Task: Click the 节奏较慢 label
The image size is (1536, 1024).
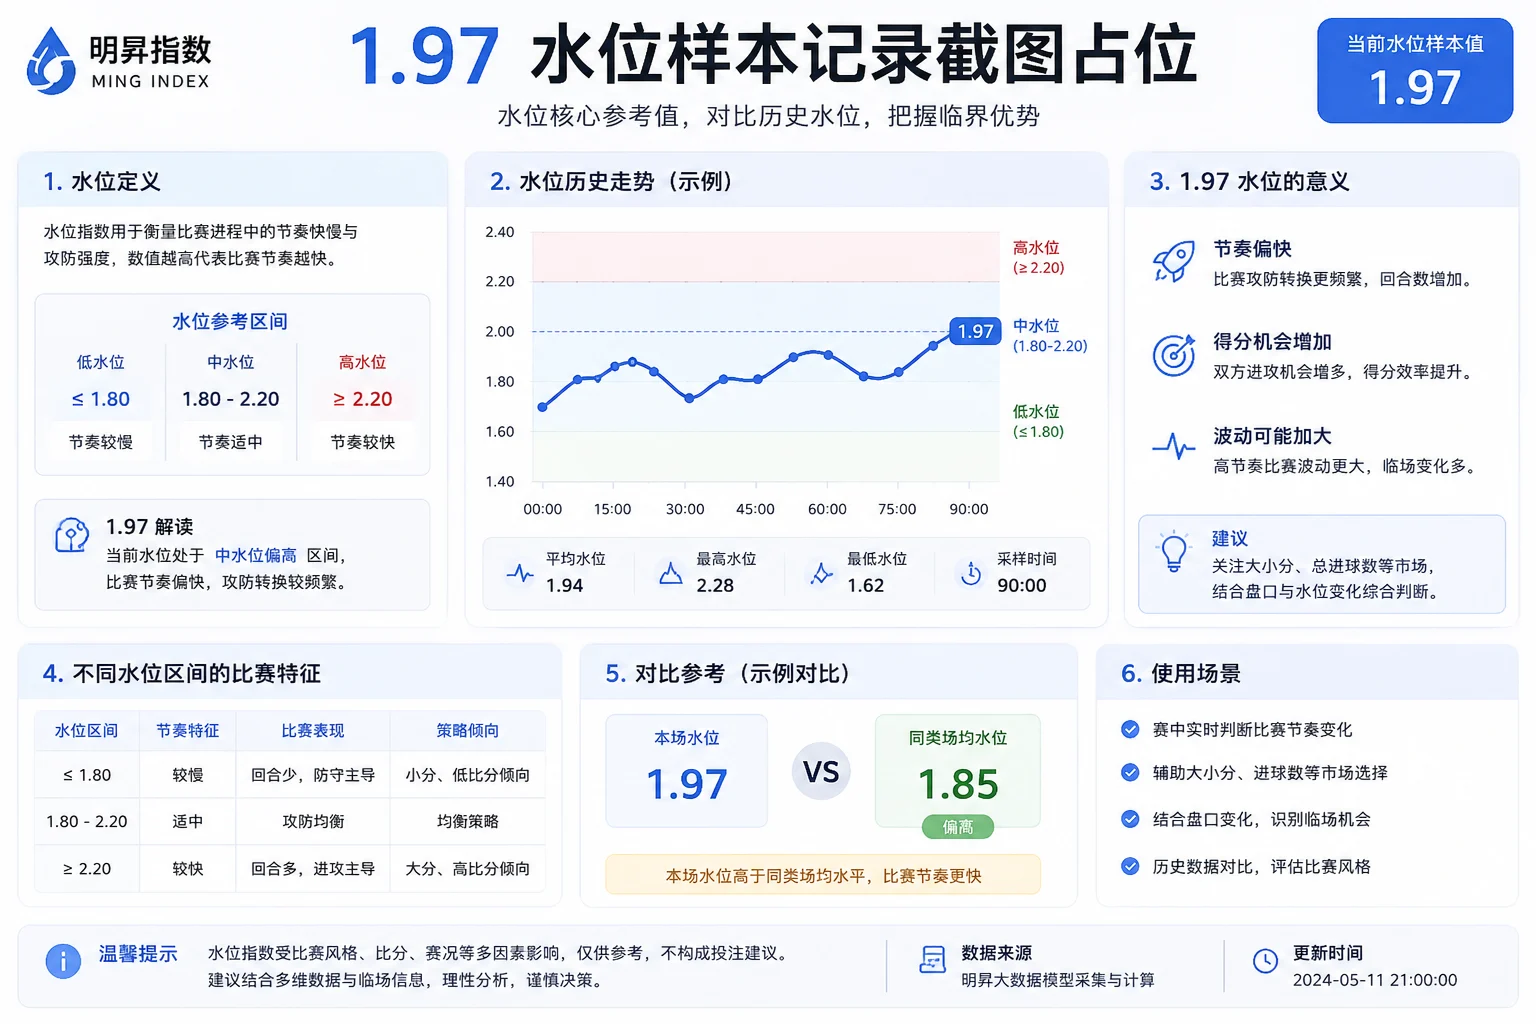Action: [101, 442]
